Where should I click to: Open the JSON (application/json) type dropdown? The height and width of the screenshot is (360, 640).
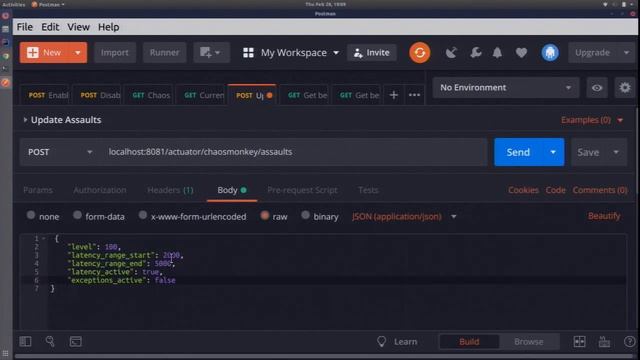404,216
